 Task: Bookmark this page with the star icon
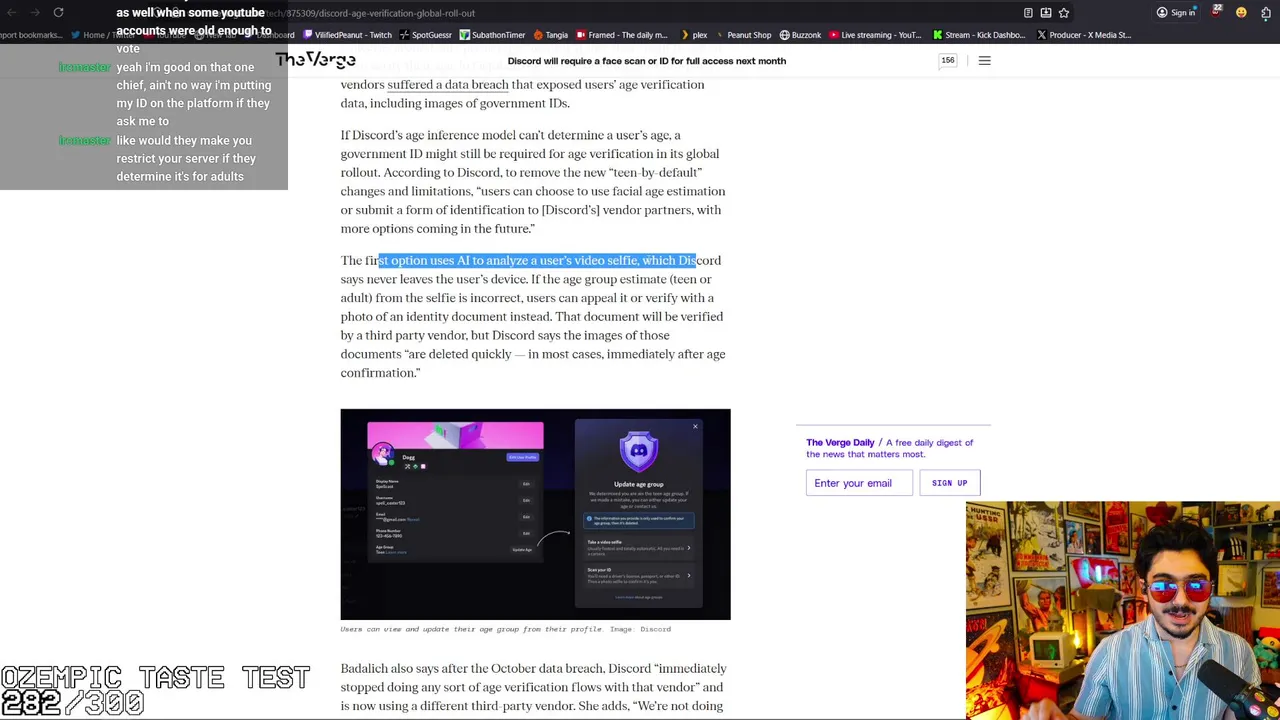[1064, 13]
